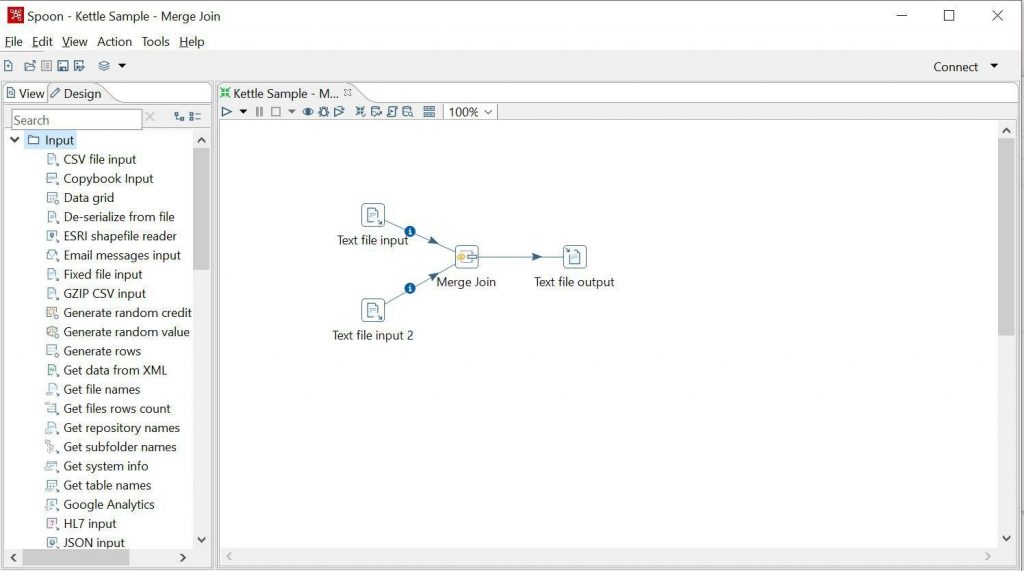Select HL7 input step

coord(89,523)
